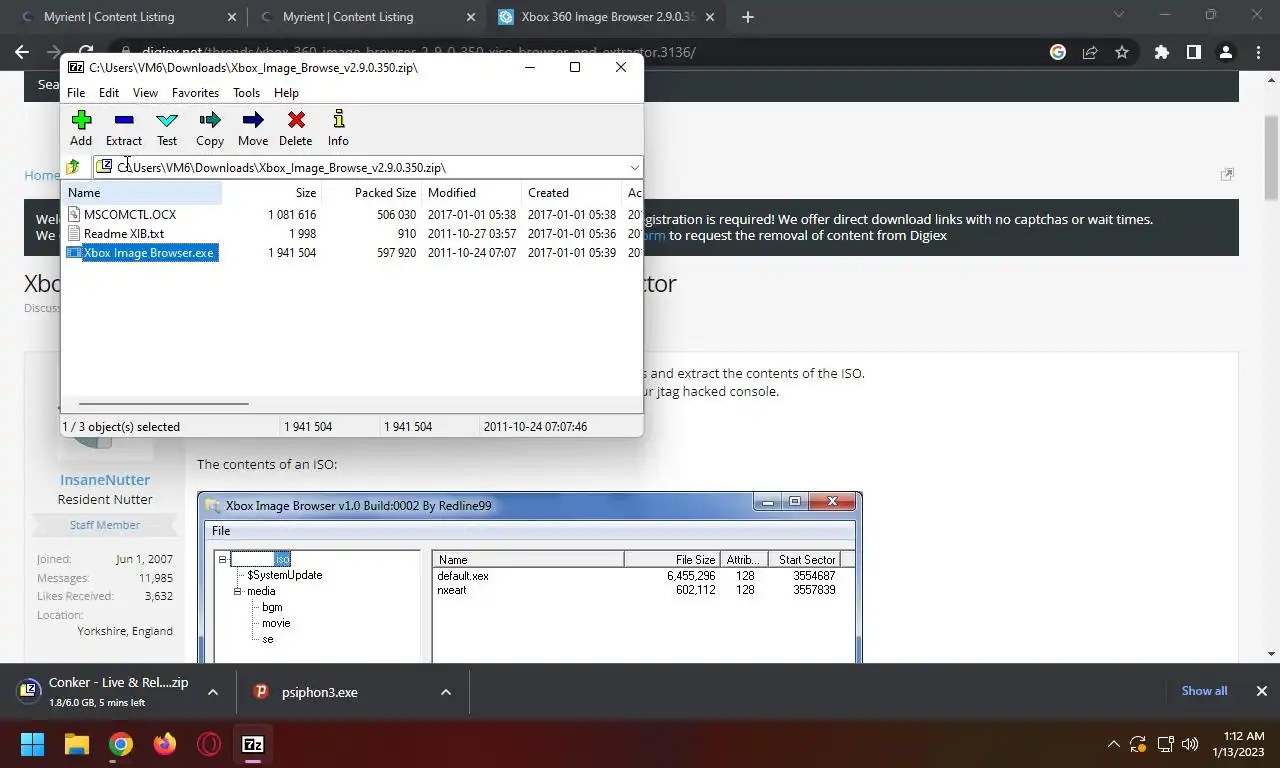Bookmark this page with the star icon
Viewport: 1280px width, 768px height.
coord(1122,52)
